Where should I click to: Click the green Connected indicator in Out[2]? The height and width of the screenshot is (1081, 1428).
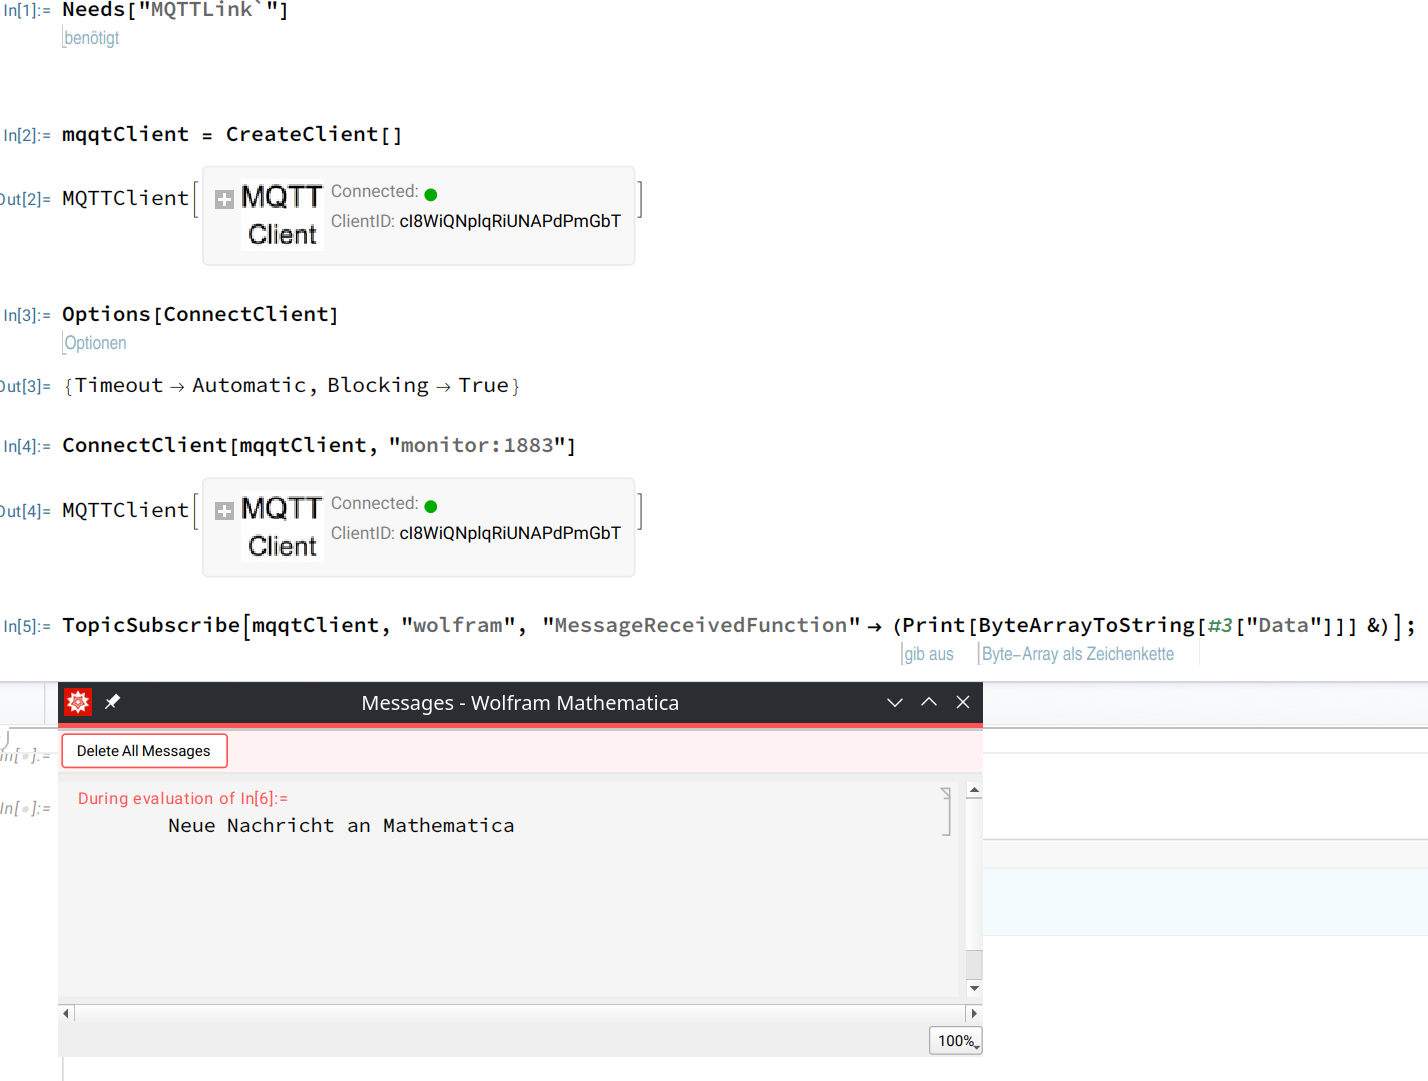click(431, 195)
